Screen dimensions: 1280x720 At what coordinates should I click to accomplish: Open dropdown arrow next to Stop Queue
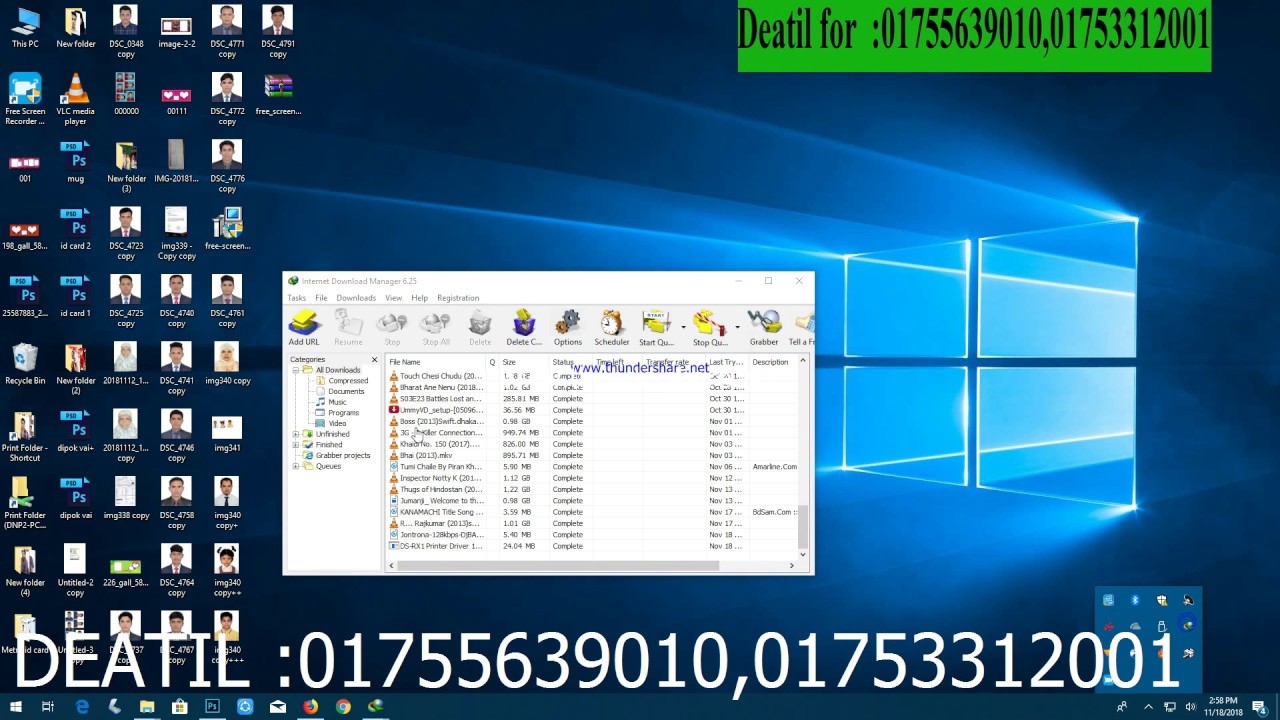click(x=737, y=327)
